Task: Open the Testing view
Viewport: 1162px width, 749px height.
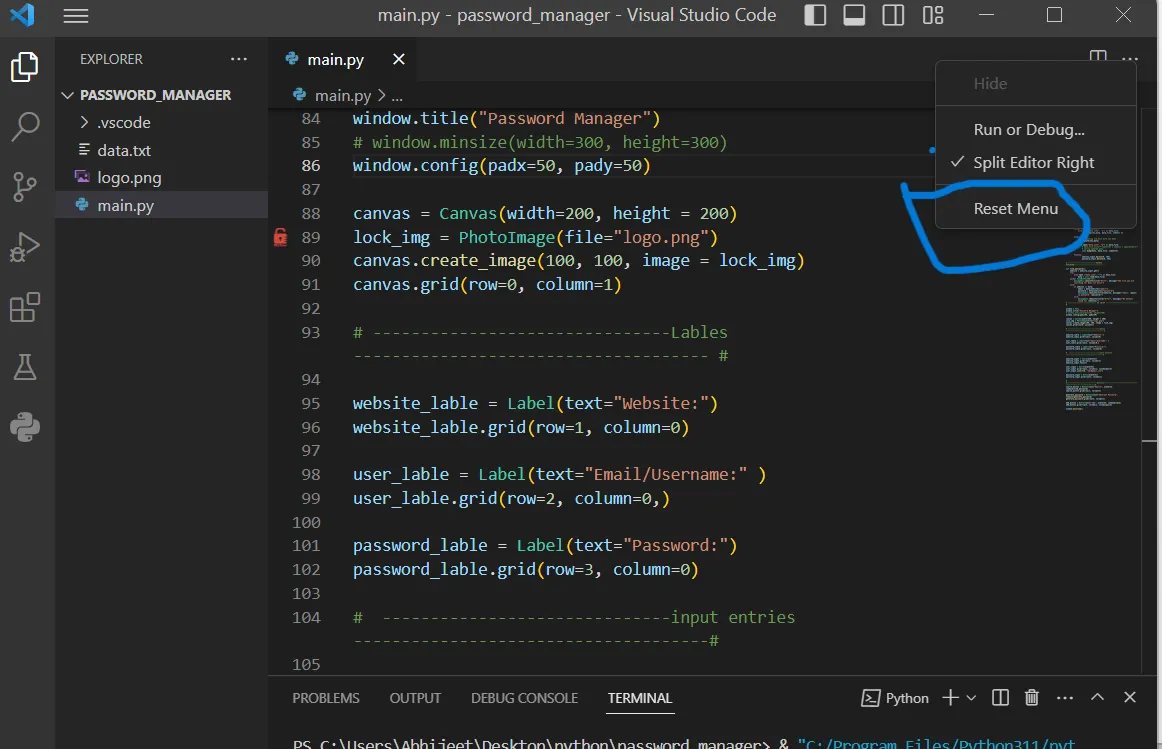Action: tap(25, 368)
